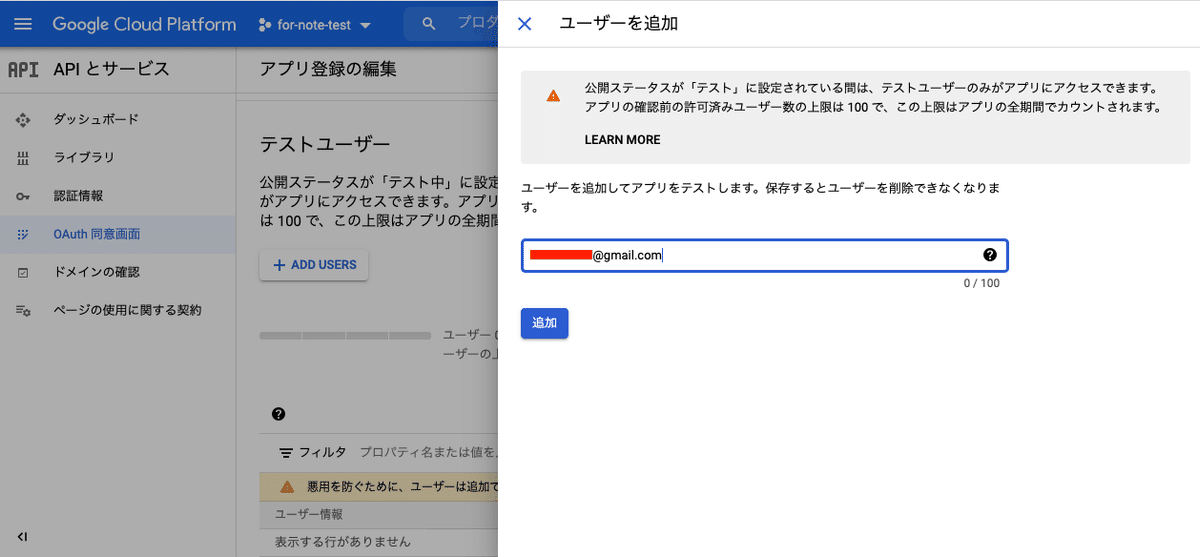Click the ユーザーを追加 panel title
1200x557 pixels.
click(x=618, y=23)
